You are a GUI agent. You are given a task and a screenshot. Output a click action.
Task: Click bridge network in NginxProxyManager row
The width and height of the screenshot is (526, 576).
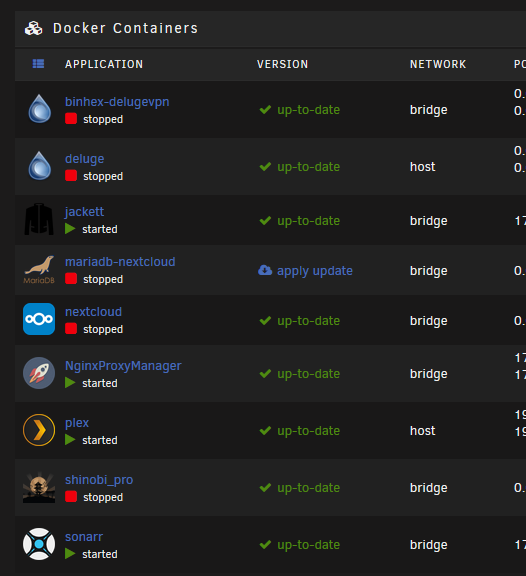point(429,374)
